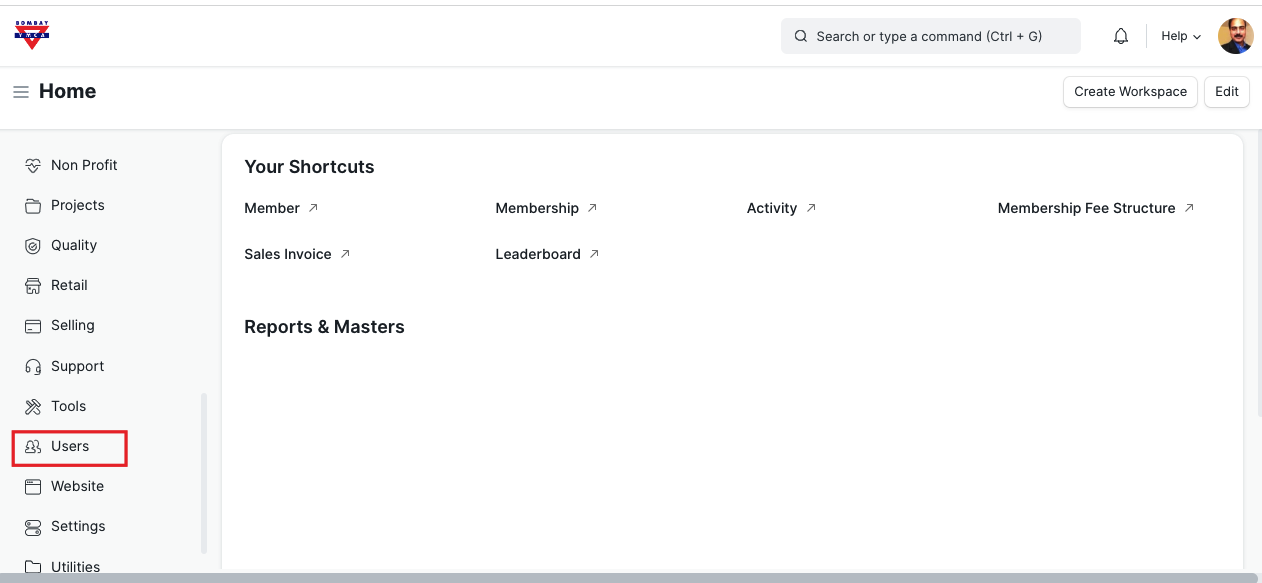Click the Users people icon
Screen dimensions: 1262x583
point(33,447)
